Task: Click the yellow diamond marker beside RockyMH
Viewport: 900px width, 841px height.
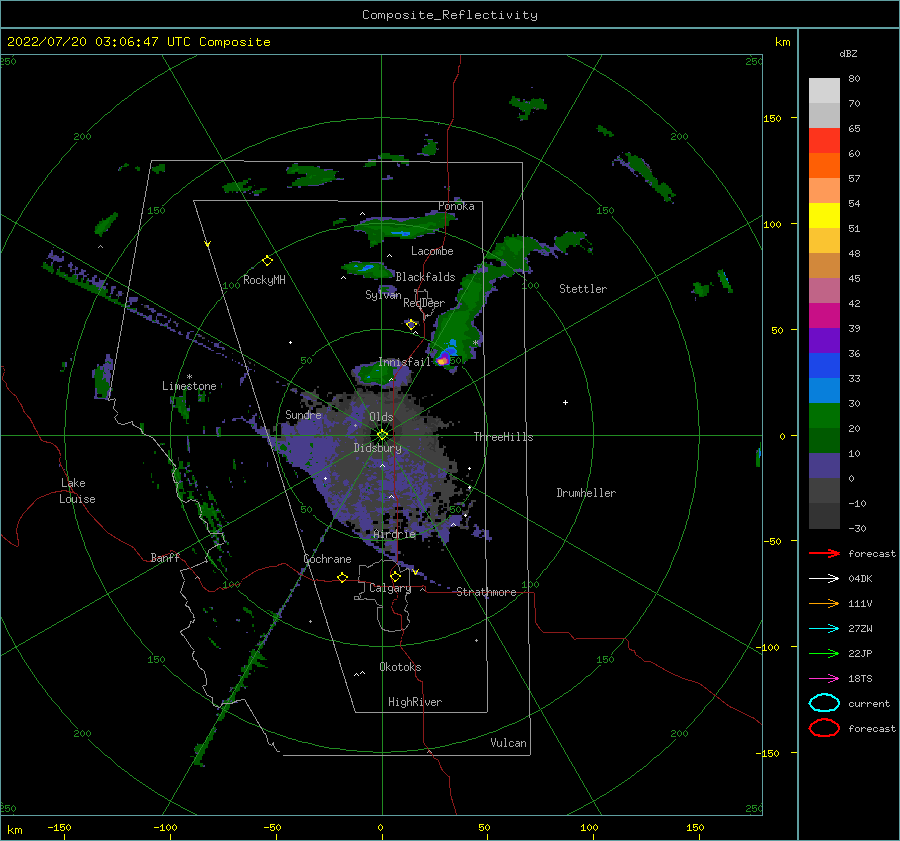Action: click(267, 261)
